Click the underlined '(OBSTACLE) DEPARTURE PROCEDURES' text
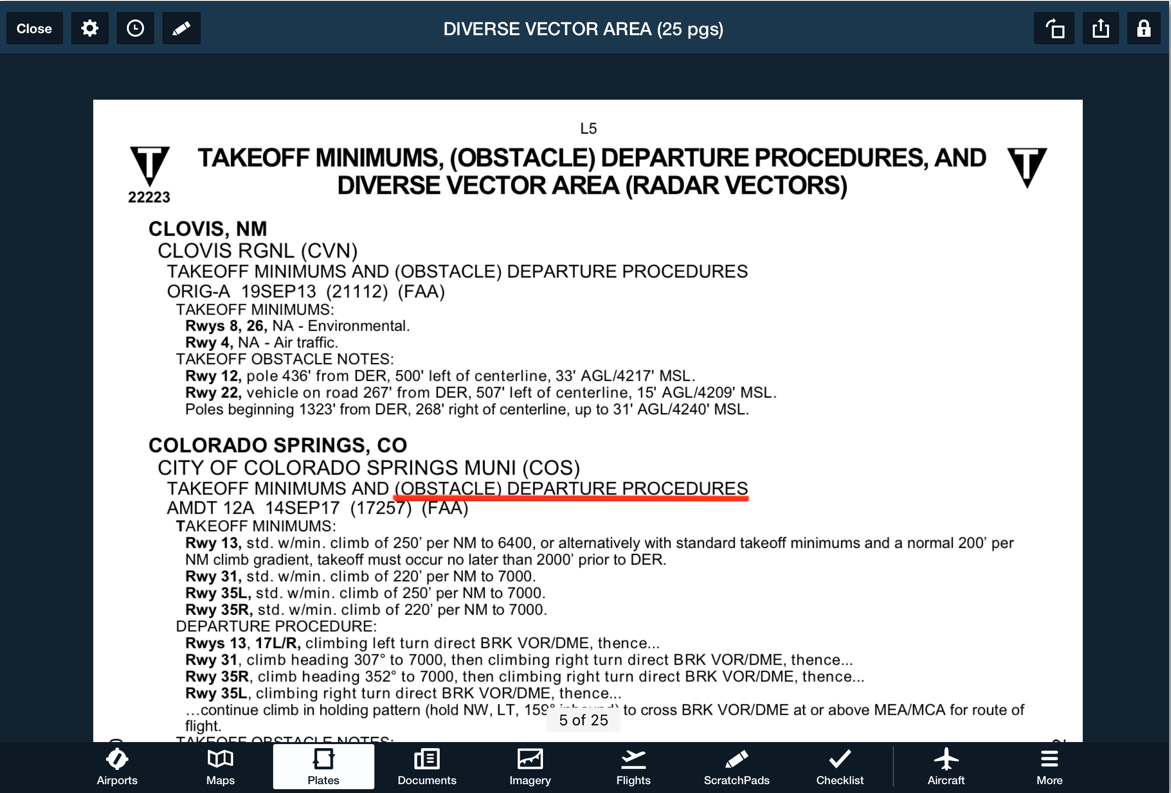 [571, 488]
